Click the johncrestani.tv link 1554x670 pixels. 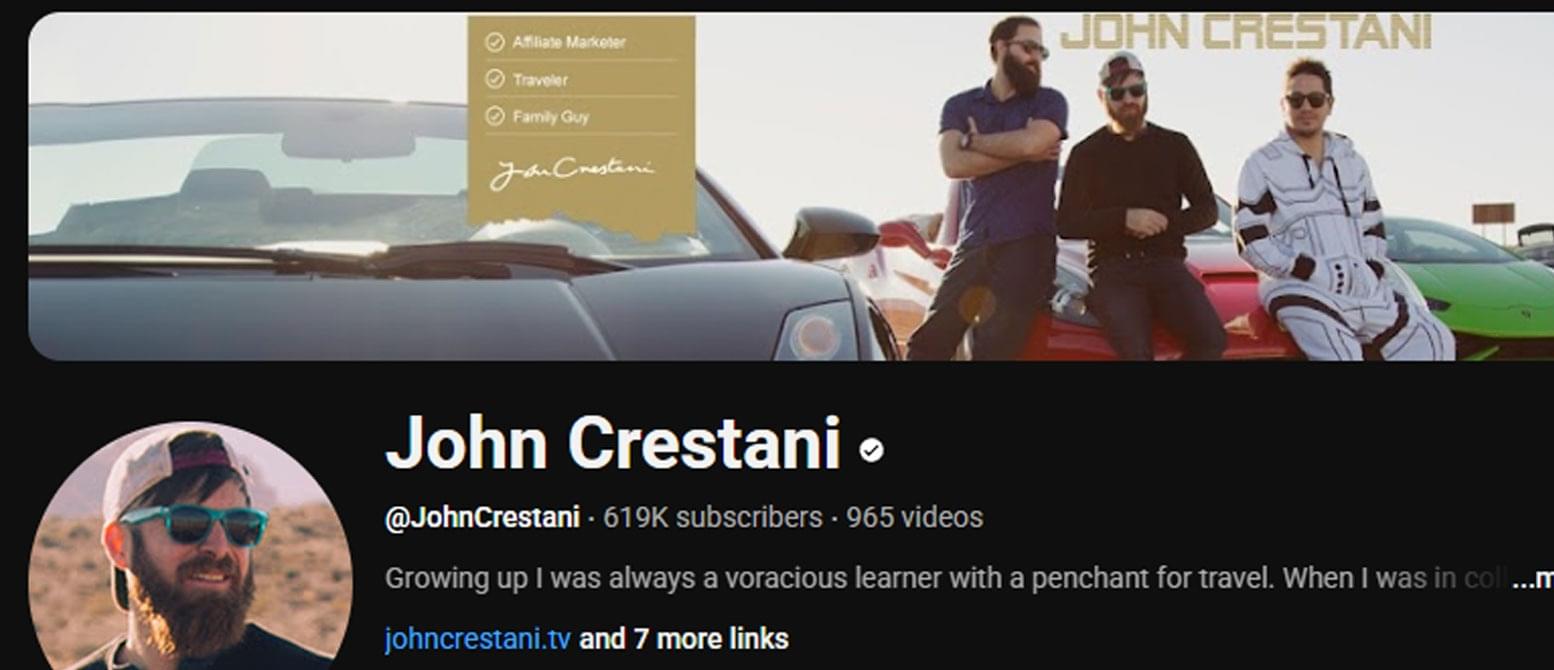click(x=478, y=638)
